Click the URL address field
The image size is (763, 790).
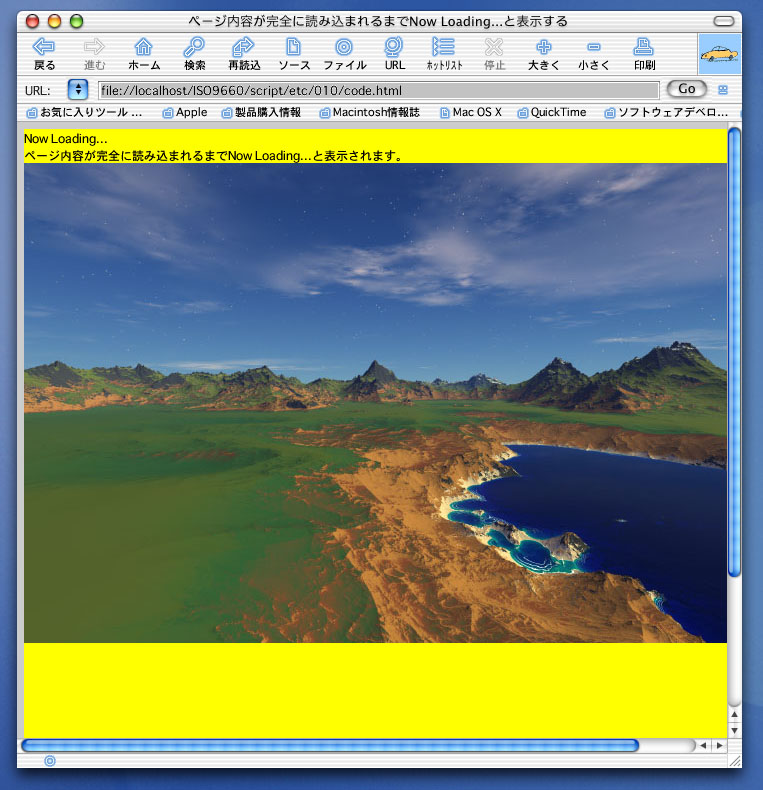(378, 91)
